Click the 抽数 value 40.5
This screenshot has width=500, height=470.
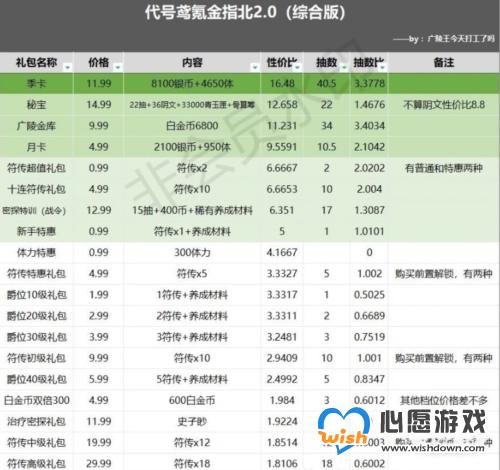(326, 83)
